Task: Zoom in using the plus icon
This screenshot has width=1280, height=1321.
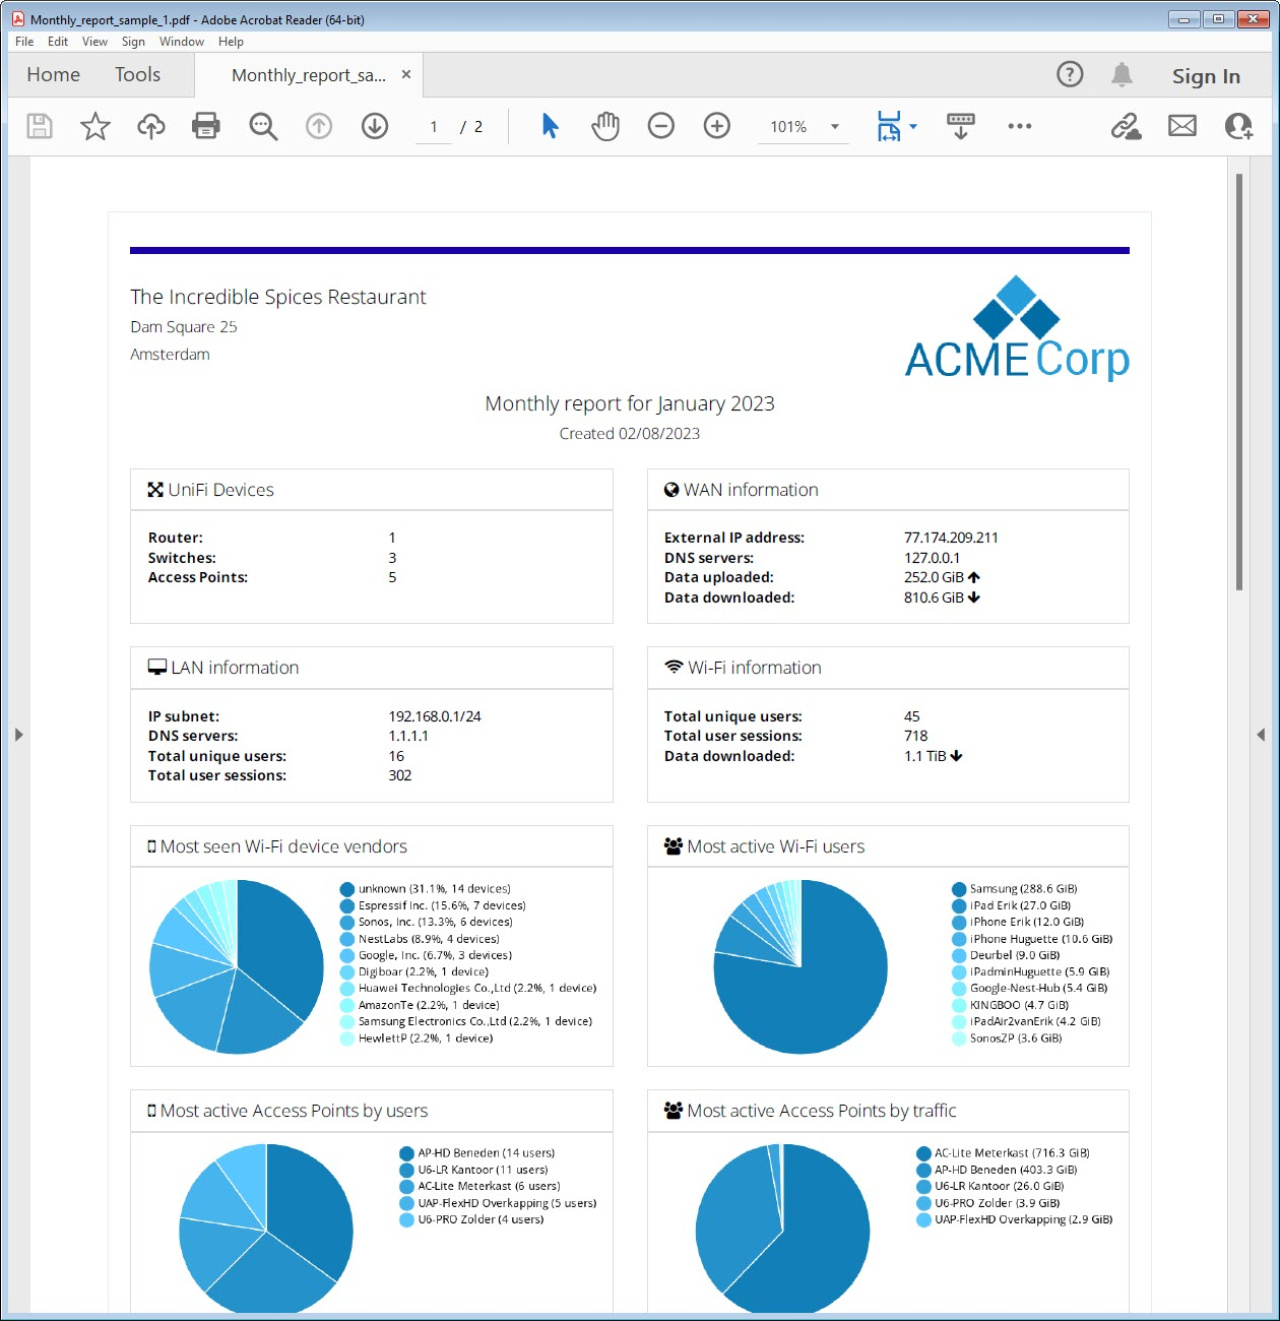Action: [x=716, y=126]
